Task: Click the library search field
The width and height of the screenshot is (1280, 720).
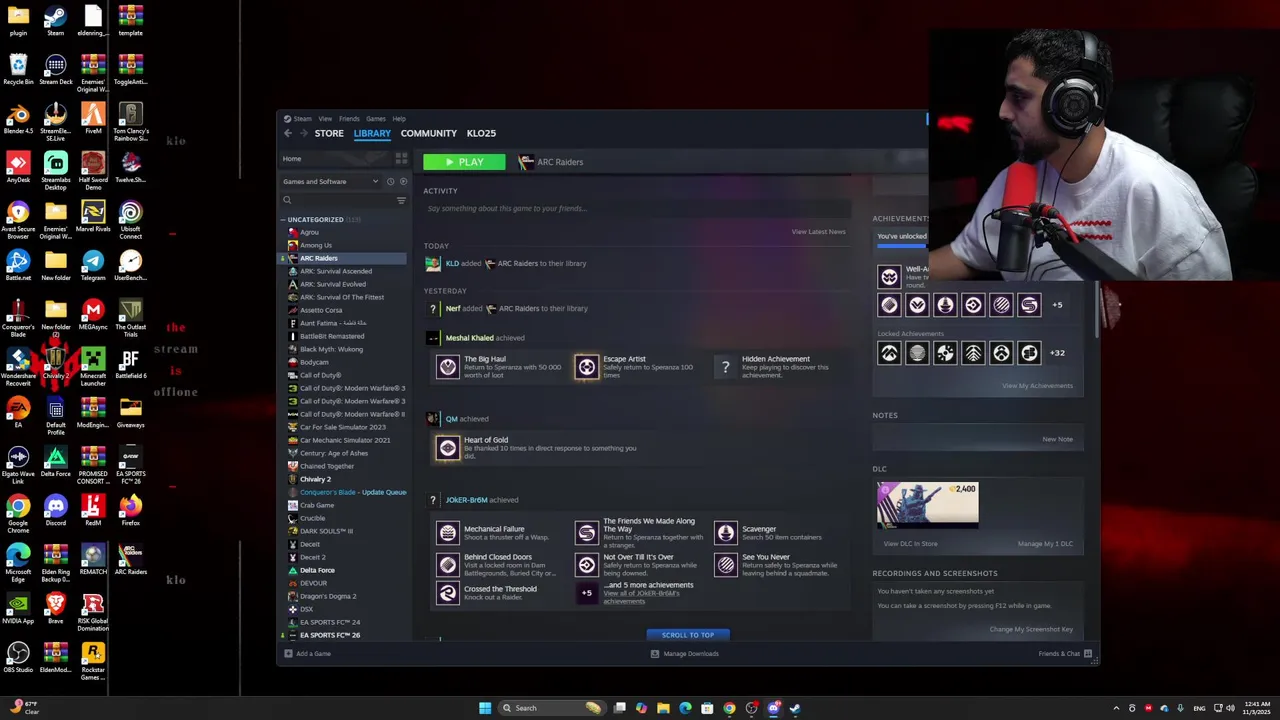Action: (338, 200)
